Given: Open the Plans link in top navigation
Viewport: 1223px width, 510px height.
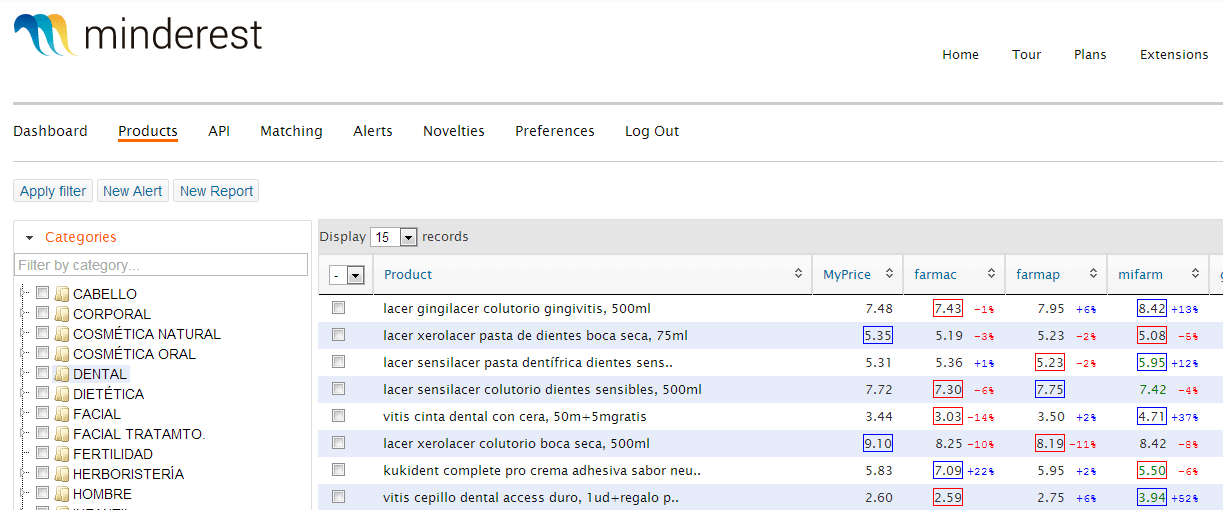Looking at the screenshot, I should pyautogui.click(x=1089, y=55).
